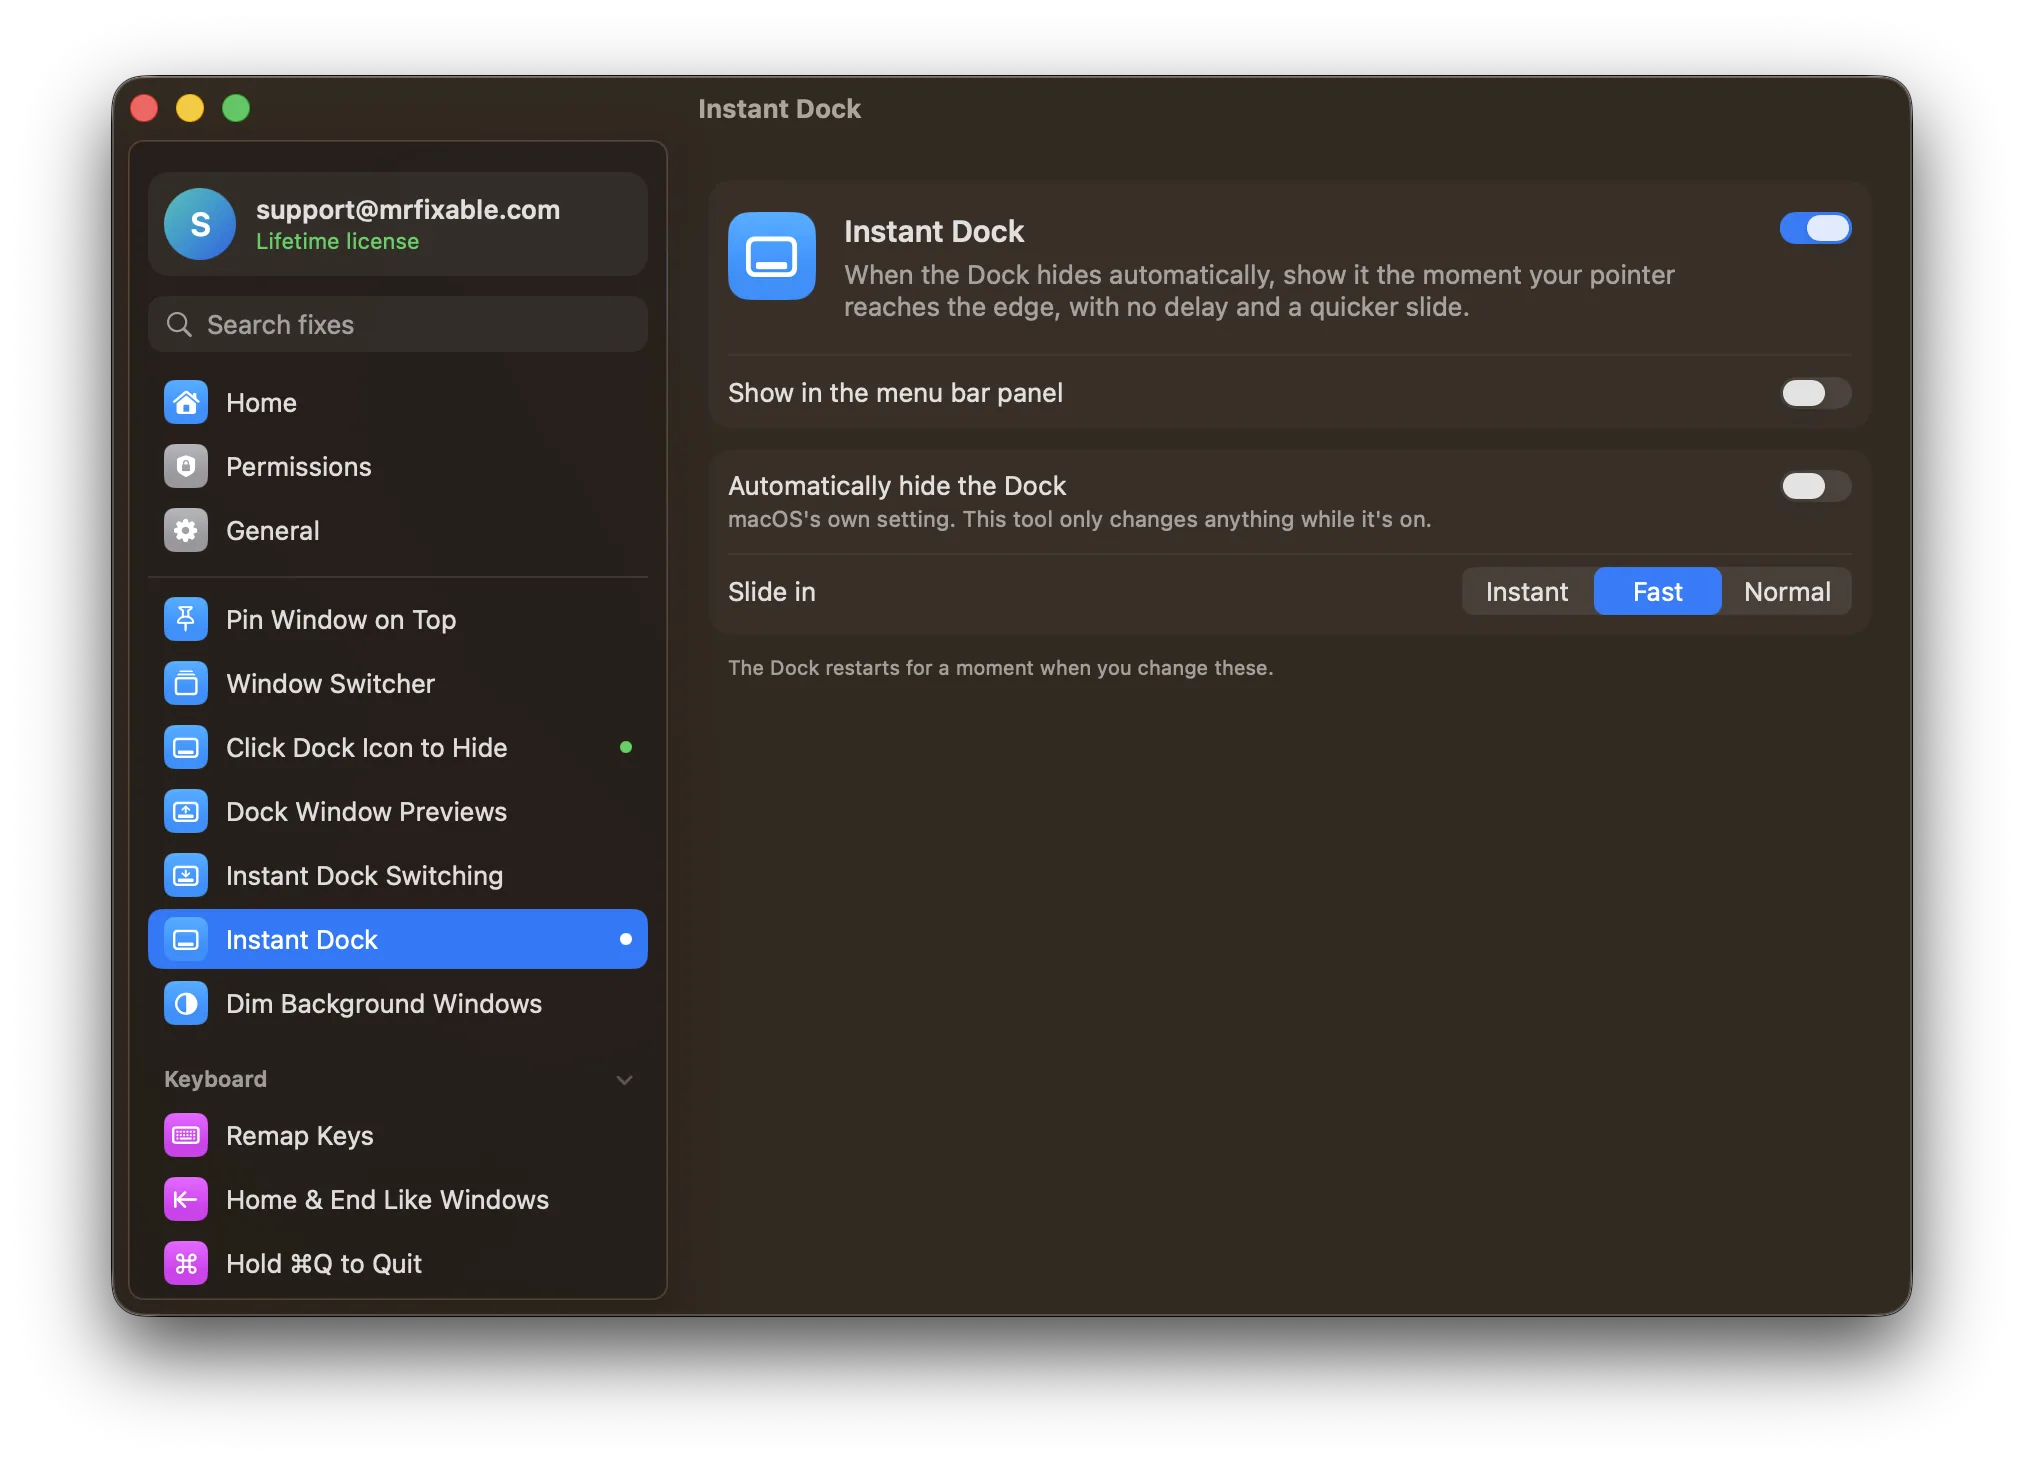Select Pin Window on Top fix
The height and width of the screenshot is (1464, 2024).
pyautogui.click(x=398, y=620)
